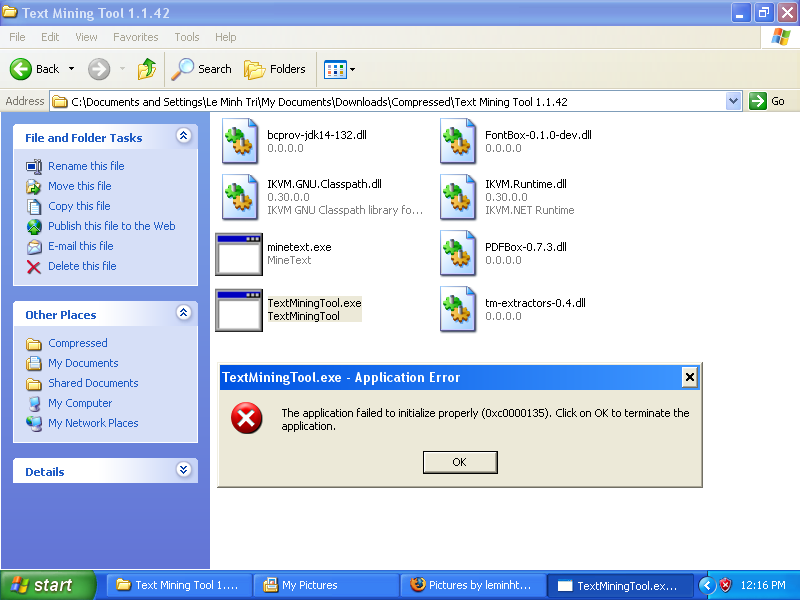Expand hidden system tray icons
The width and height of the screenshot is (800, 600).
pos(707,585)
